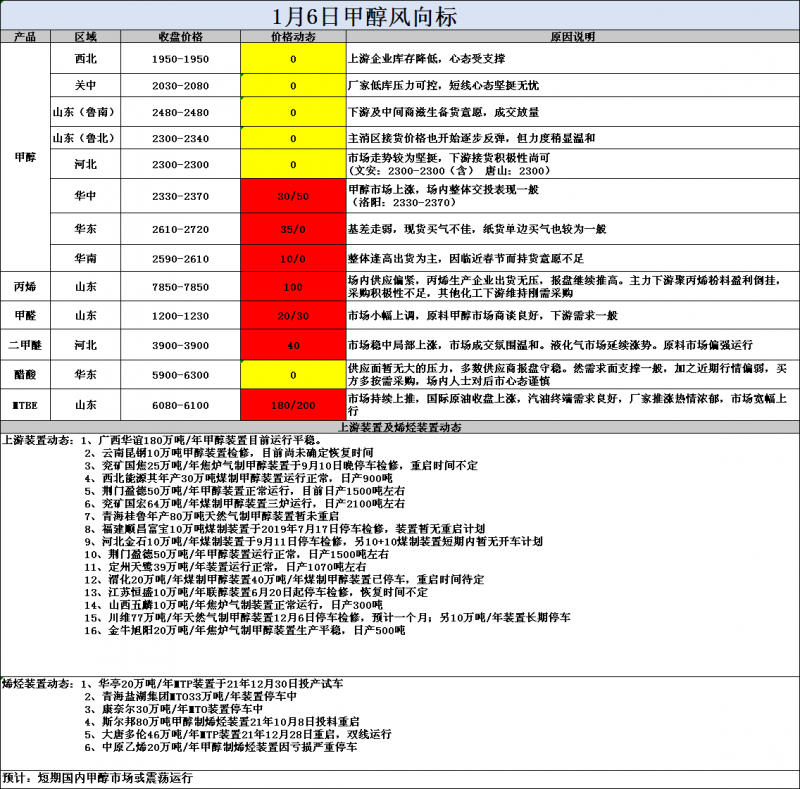Click the yellow '0' cell in 西北 row
Screen dimensions: 800x789
click(293, 59)
